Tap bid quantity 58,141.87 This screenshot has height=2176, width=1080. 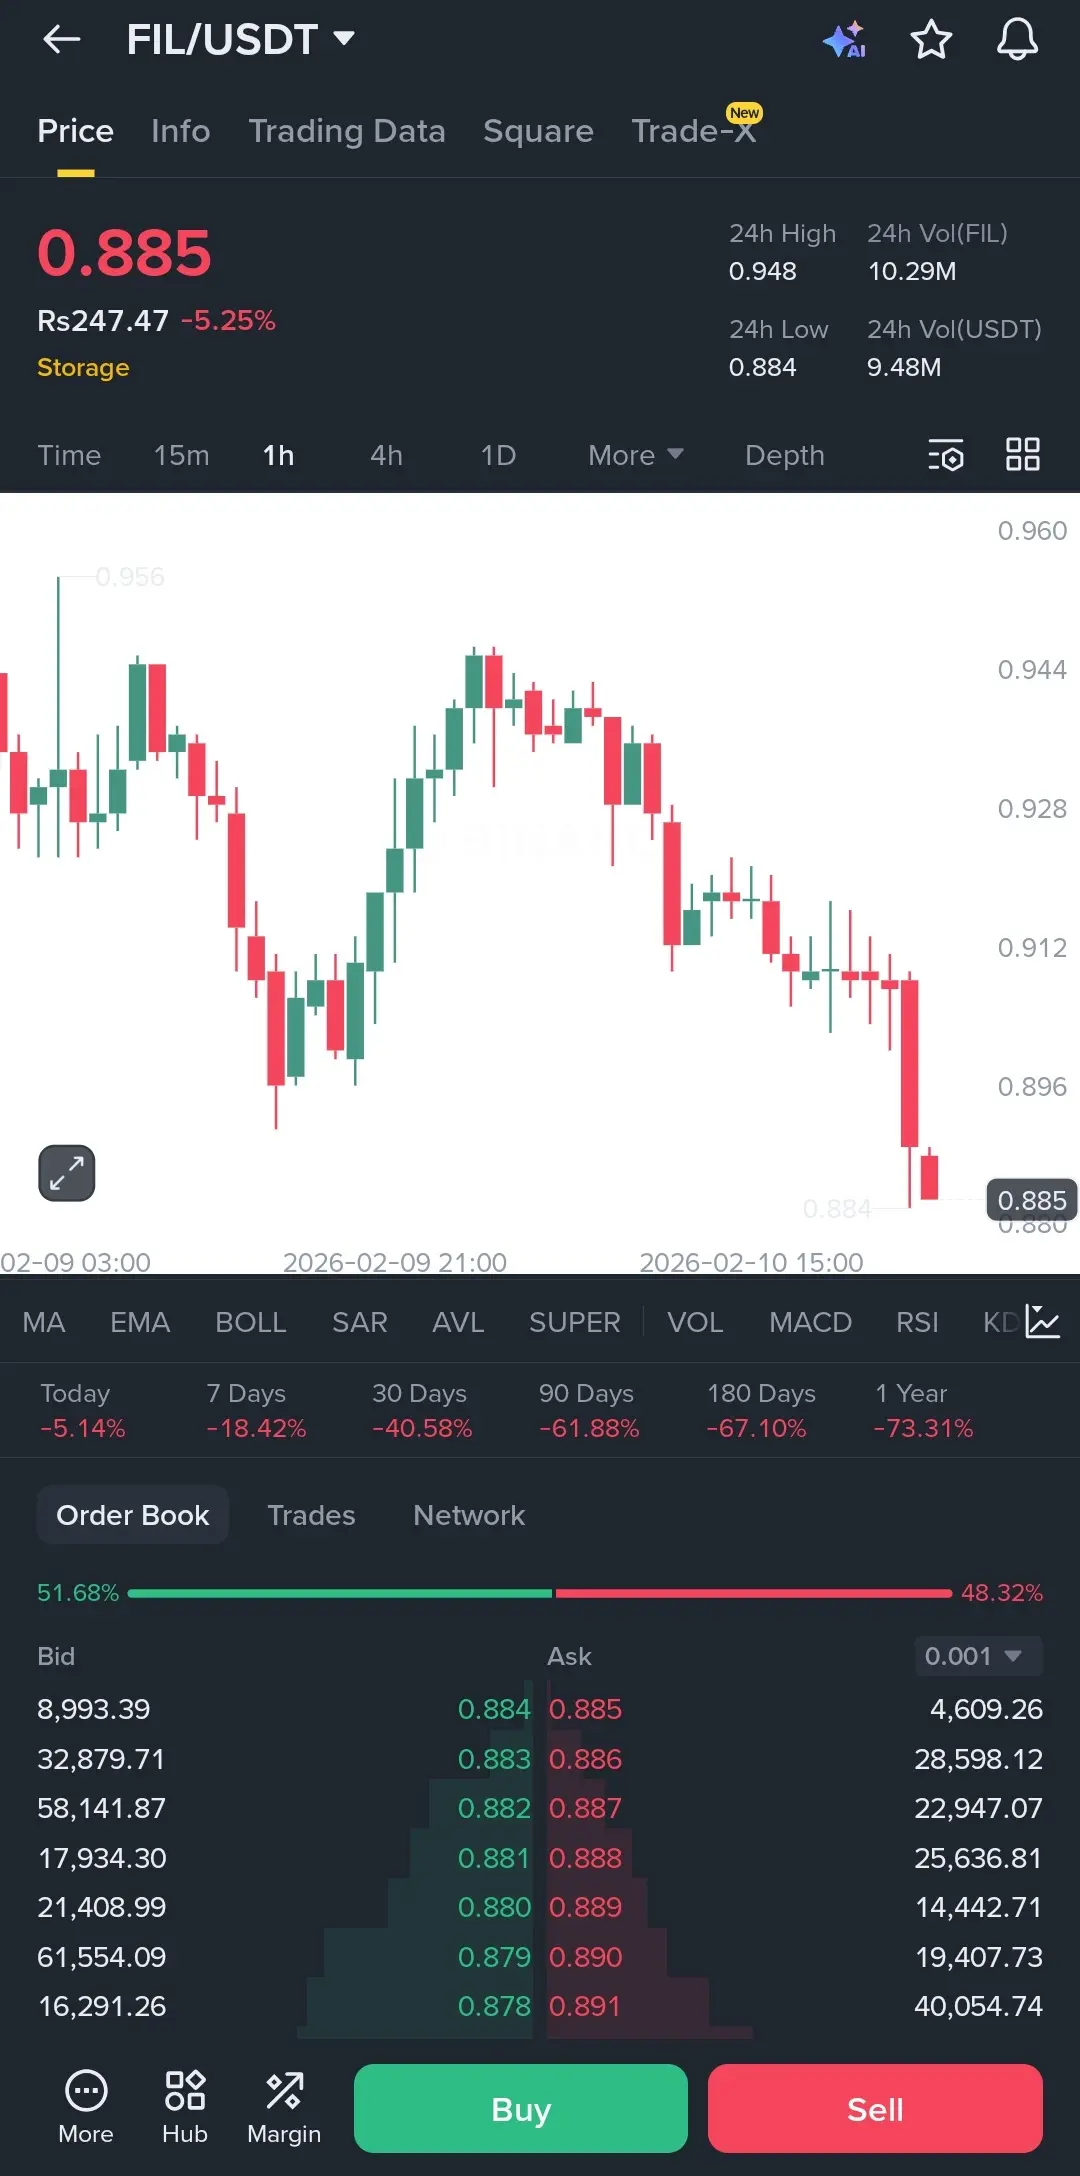pos(102,1808)
